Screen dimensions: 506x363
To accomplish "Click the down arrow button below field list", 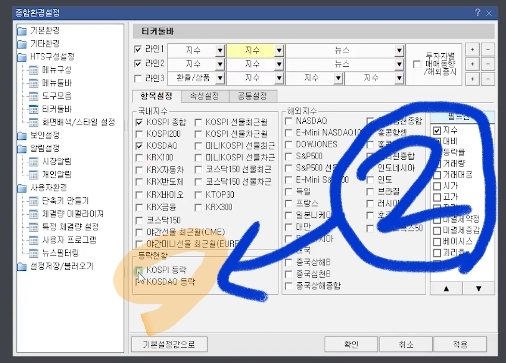I will 479,289.
